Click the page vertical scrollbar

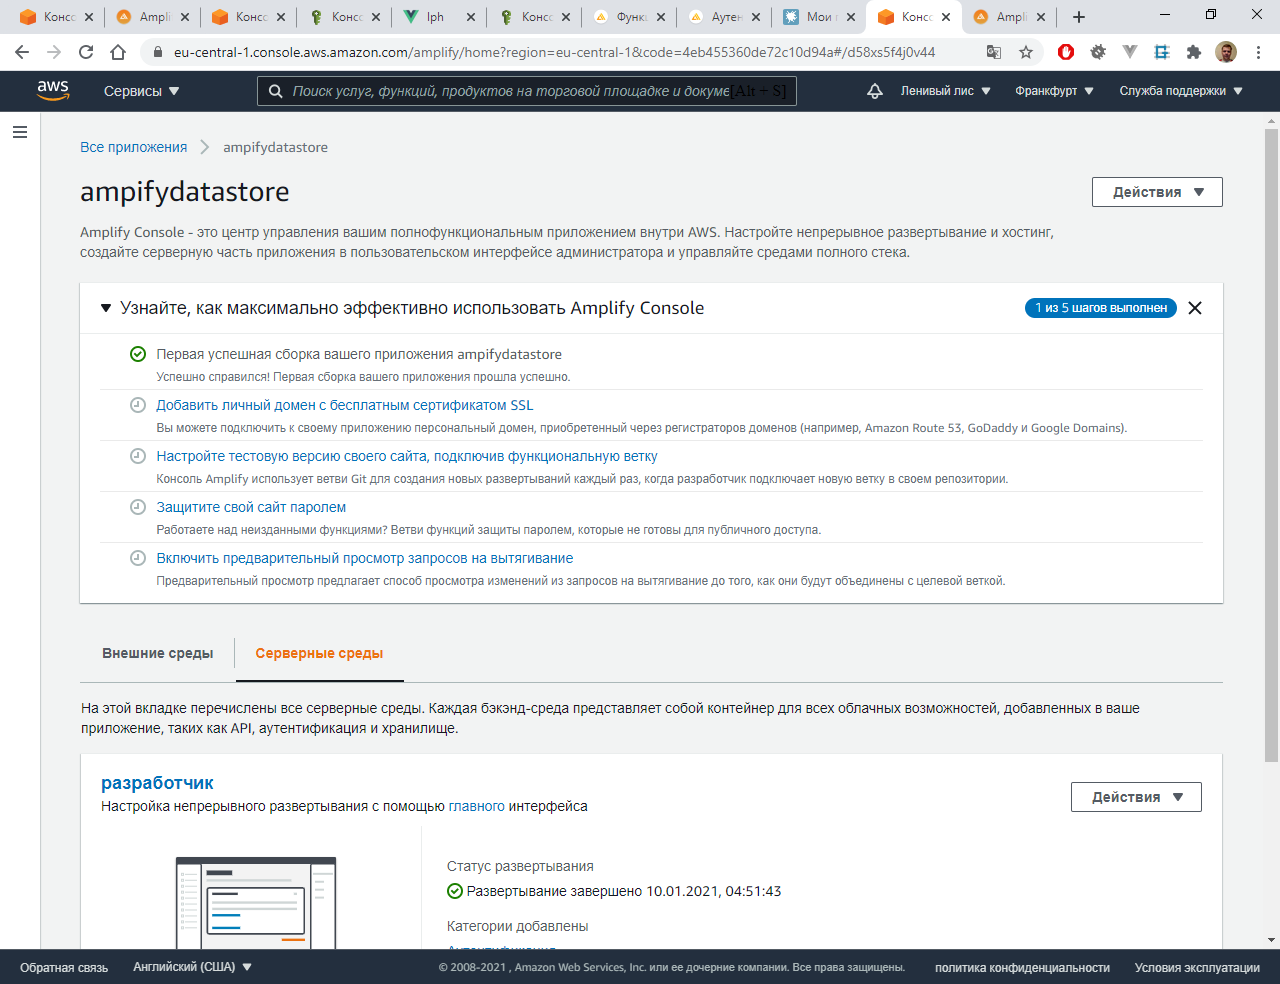pos(1272,445)
